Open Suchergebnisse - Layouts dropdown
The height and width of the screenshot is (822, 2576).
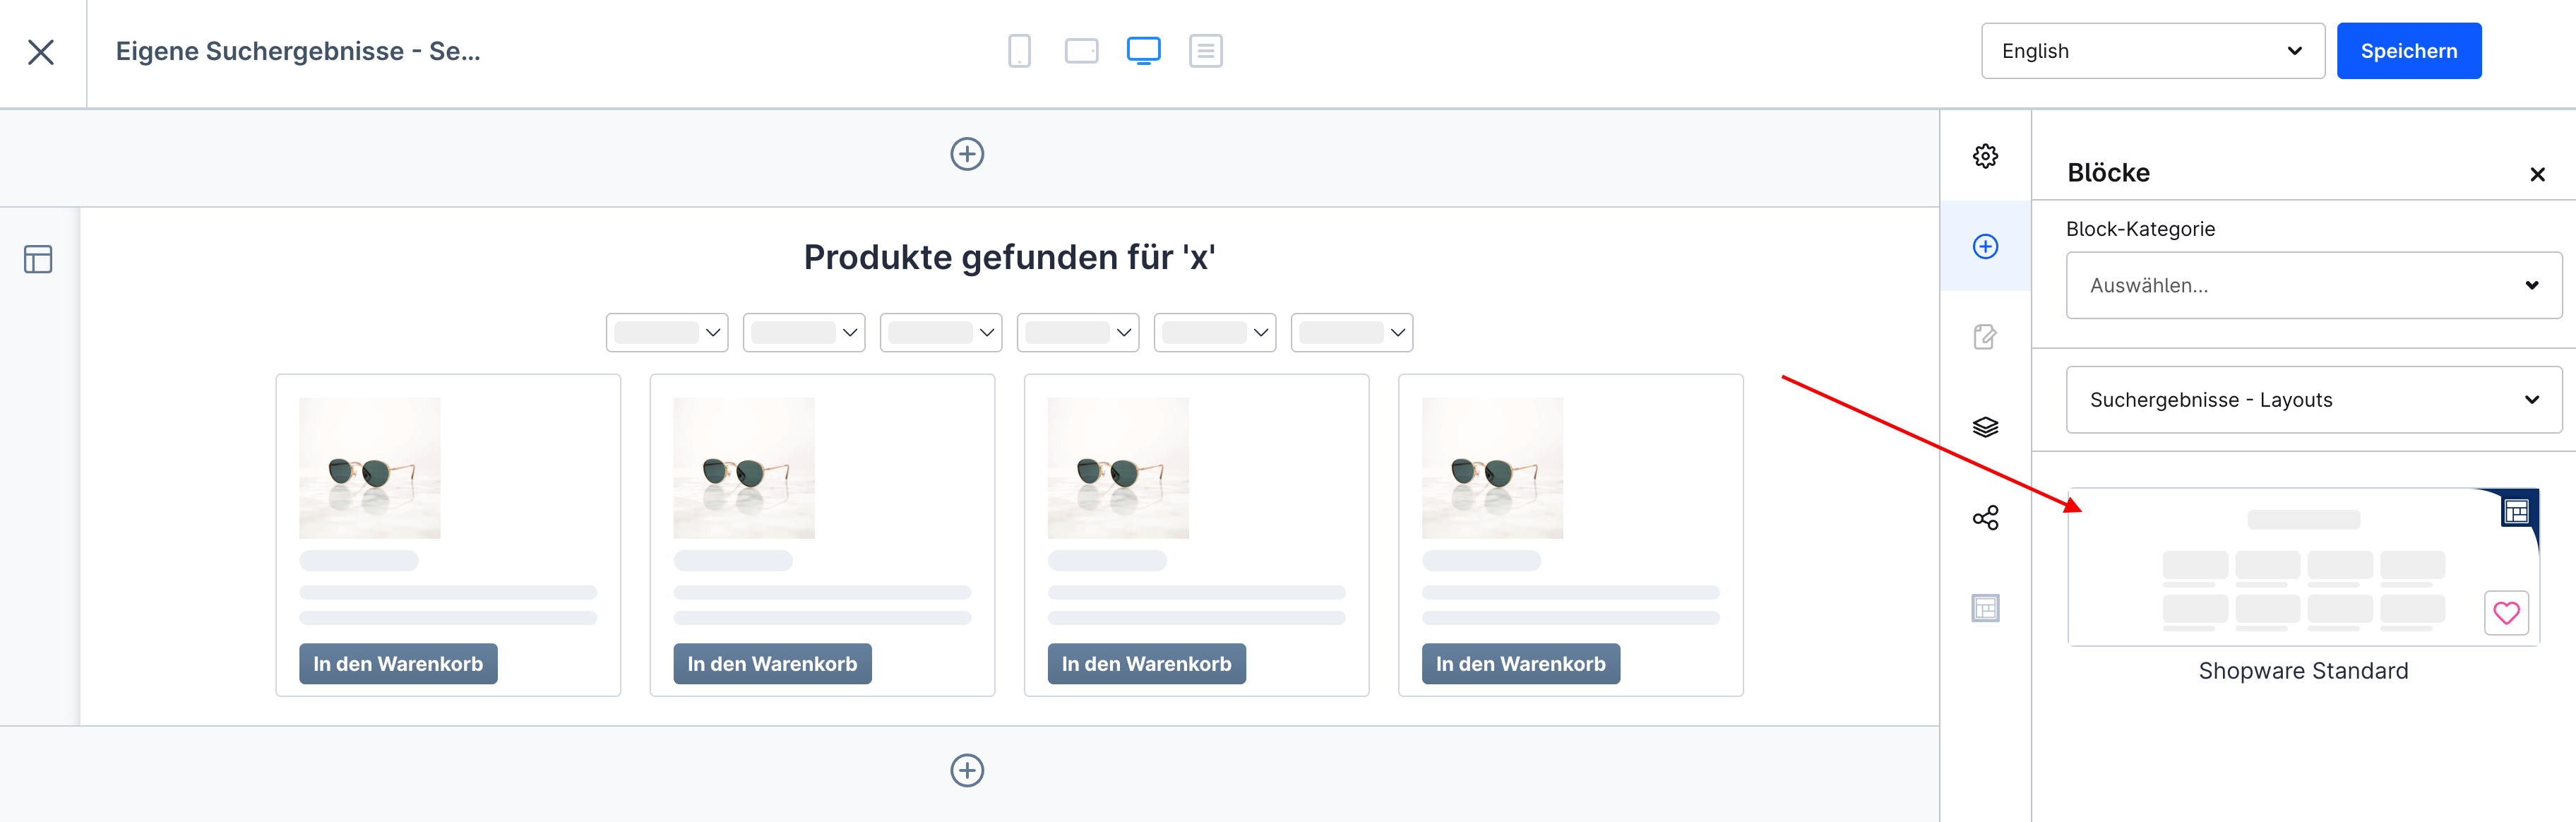(x=2313, y=400)
